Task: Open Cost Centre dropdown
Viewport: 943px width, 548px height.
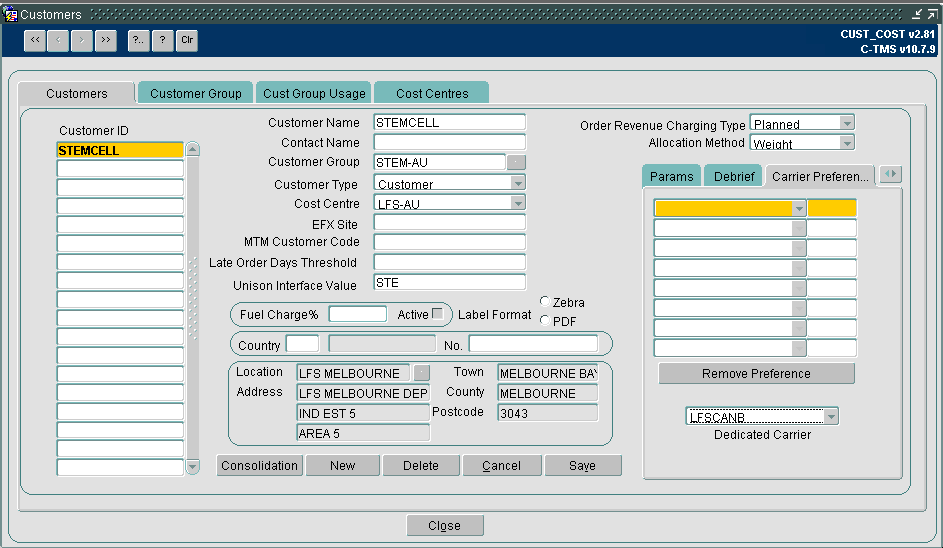Action: 518,203
